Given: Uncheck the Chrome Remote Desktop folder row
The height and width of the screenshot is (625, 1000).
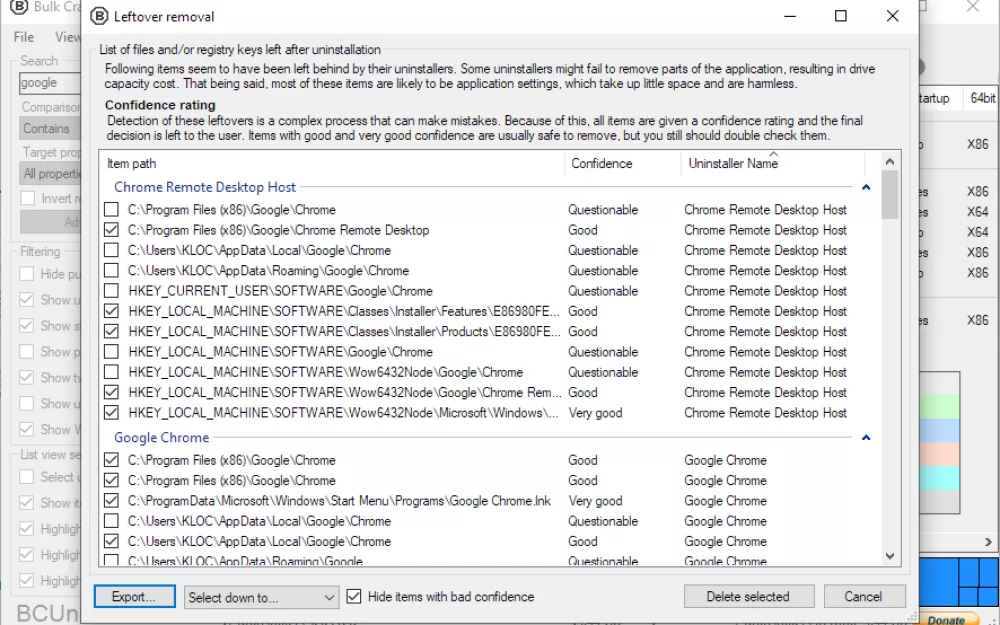Looking at the screenshot, I should point(112,230).
